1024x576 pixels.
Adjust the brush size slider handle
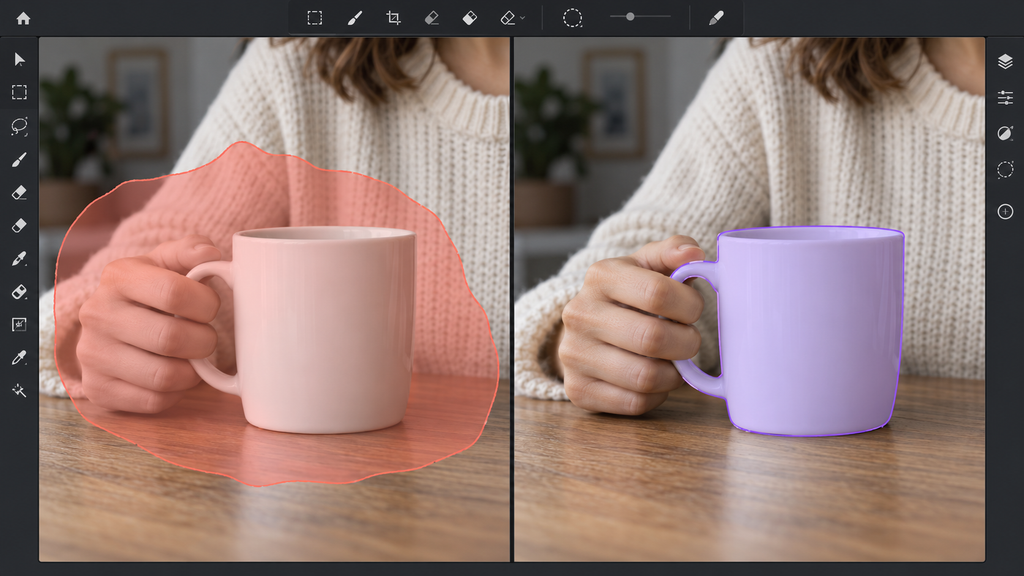[x=630, y=16]
